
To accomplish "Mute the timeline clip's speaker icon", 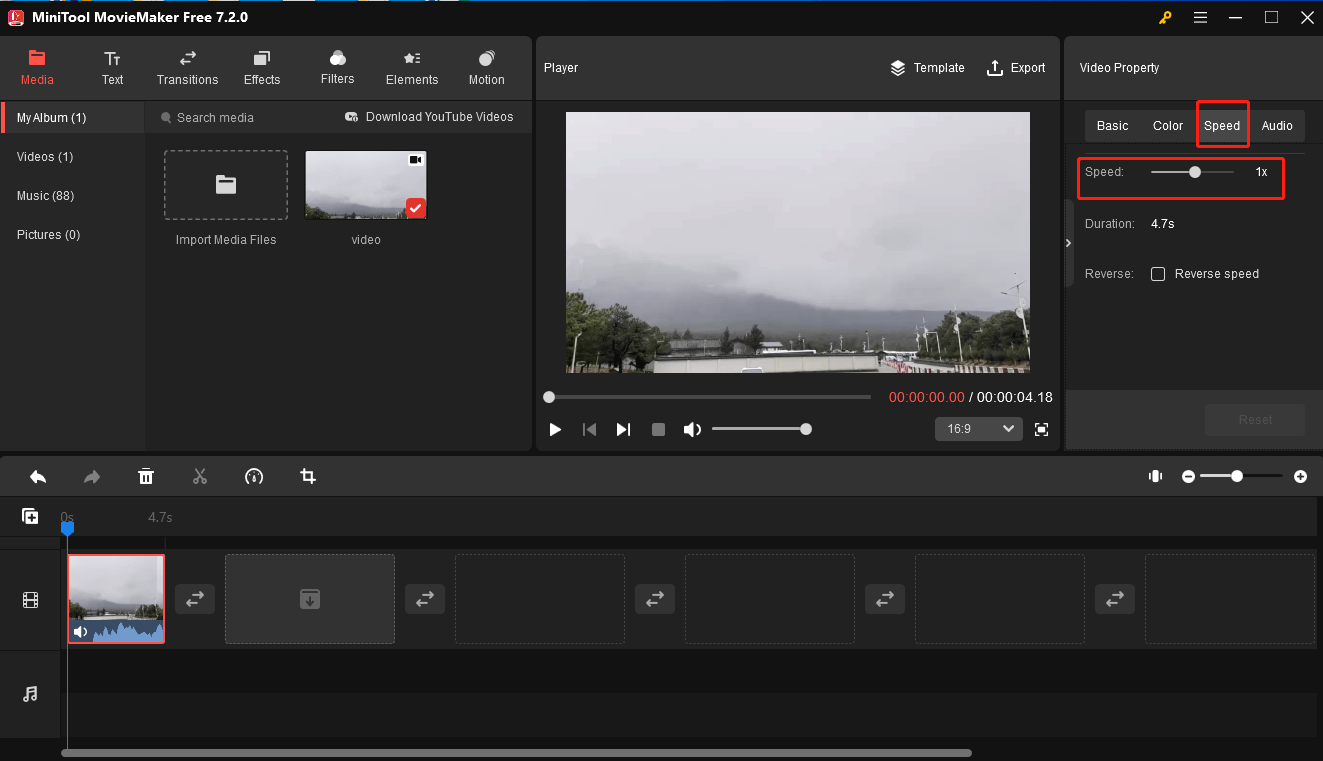I will [80, 632].
